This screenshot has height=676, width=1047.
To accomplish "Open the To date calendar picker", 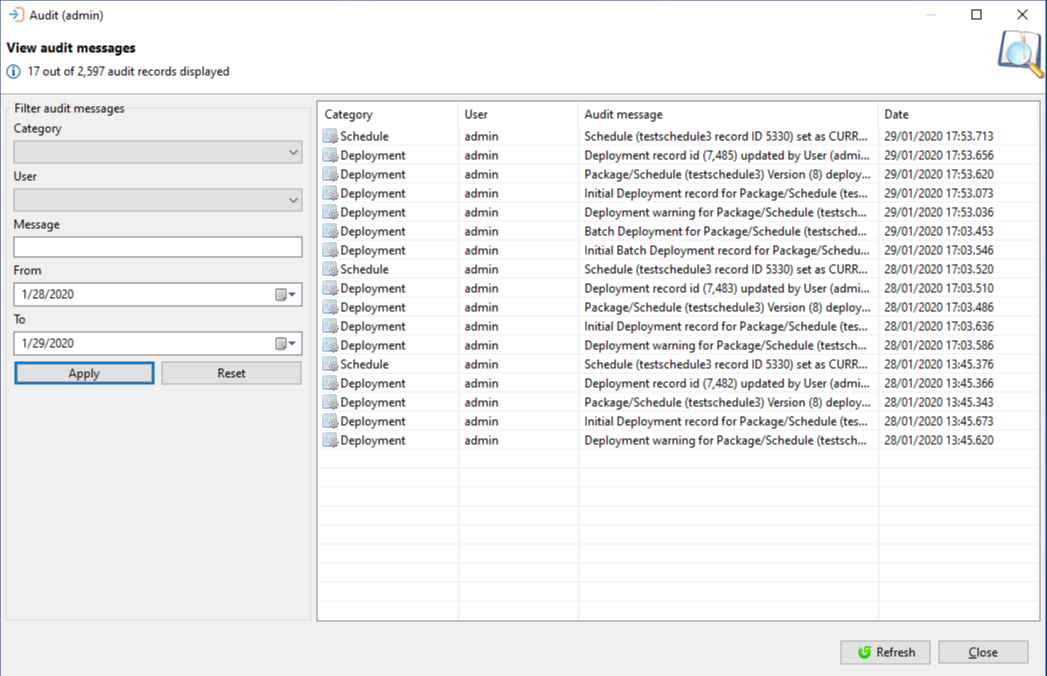I will 286,343.
